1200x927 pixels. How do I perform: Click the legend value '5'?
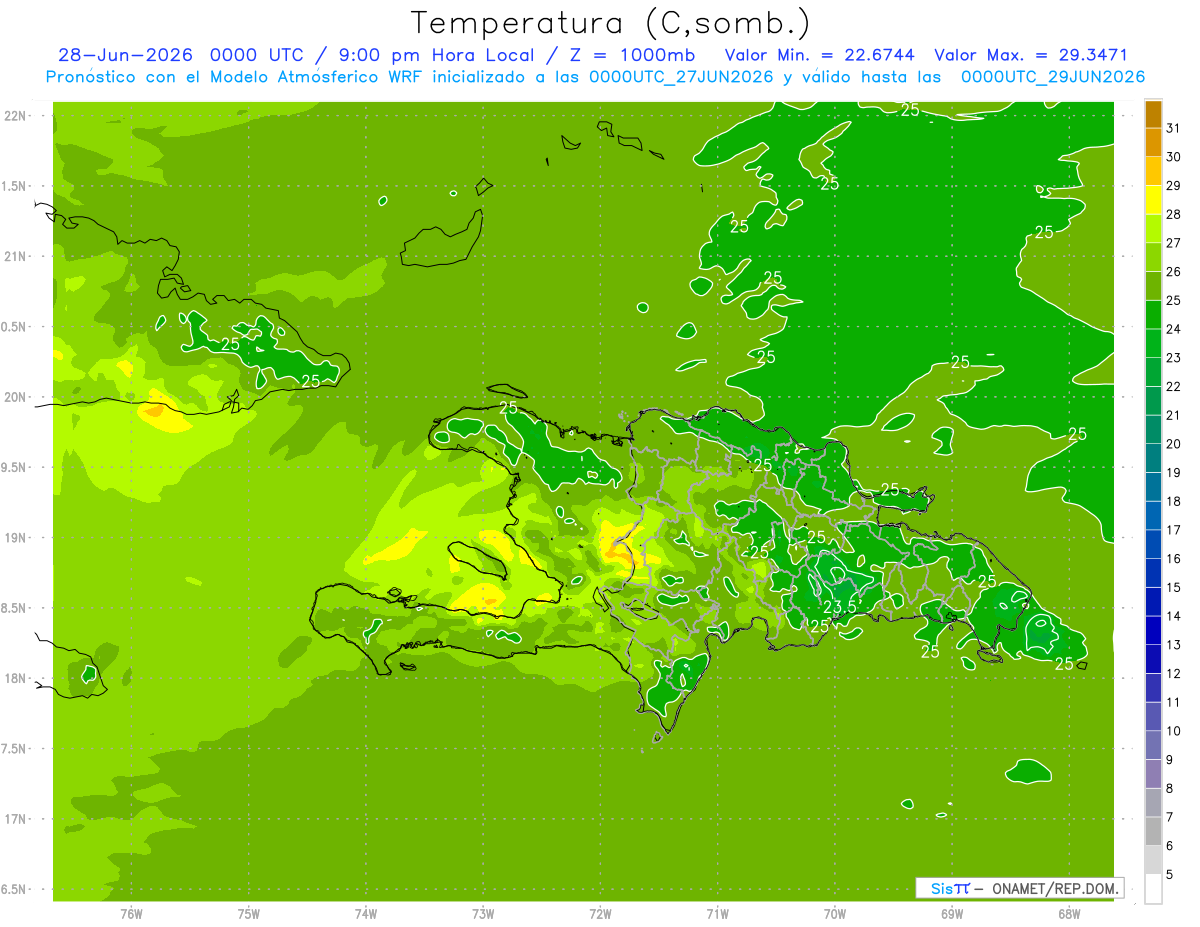(x=1170, y=875)
